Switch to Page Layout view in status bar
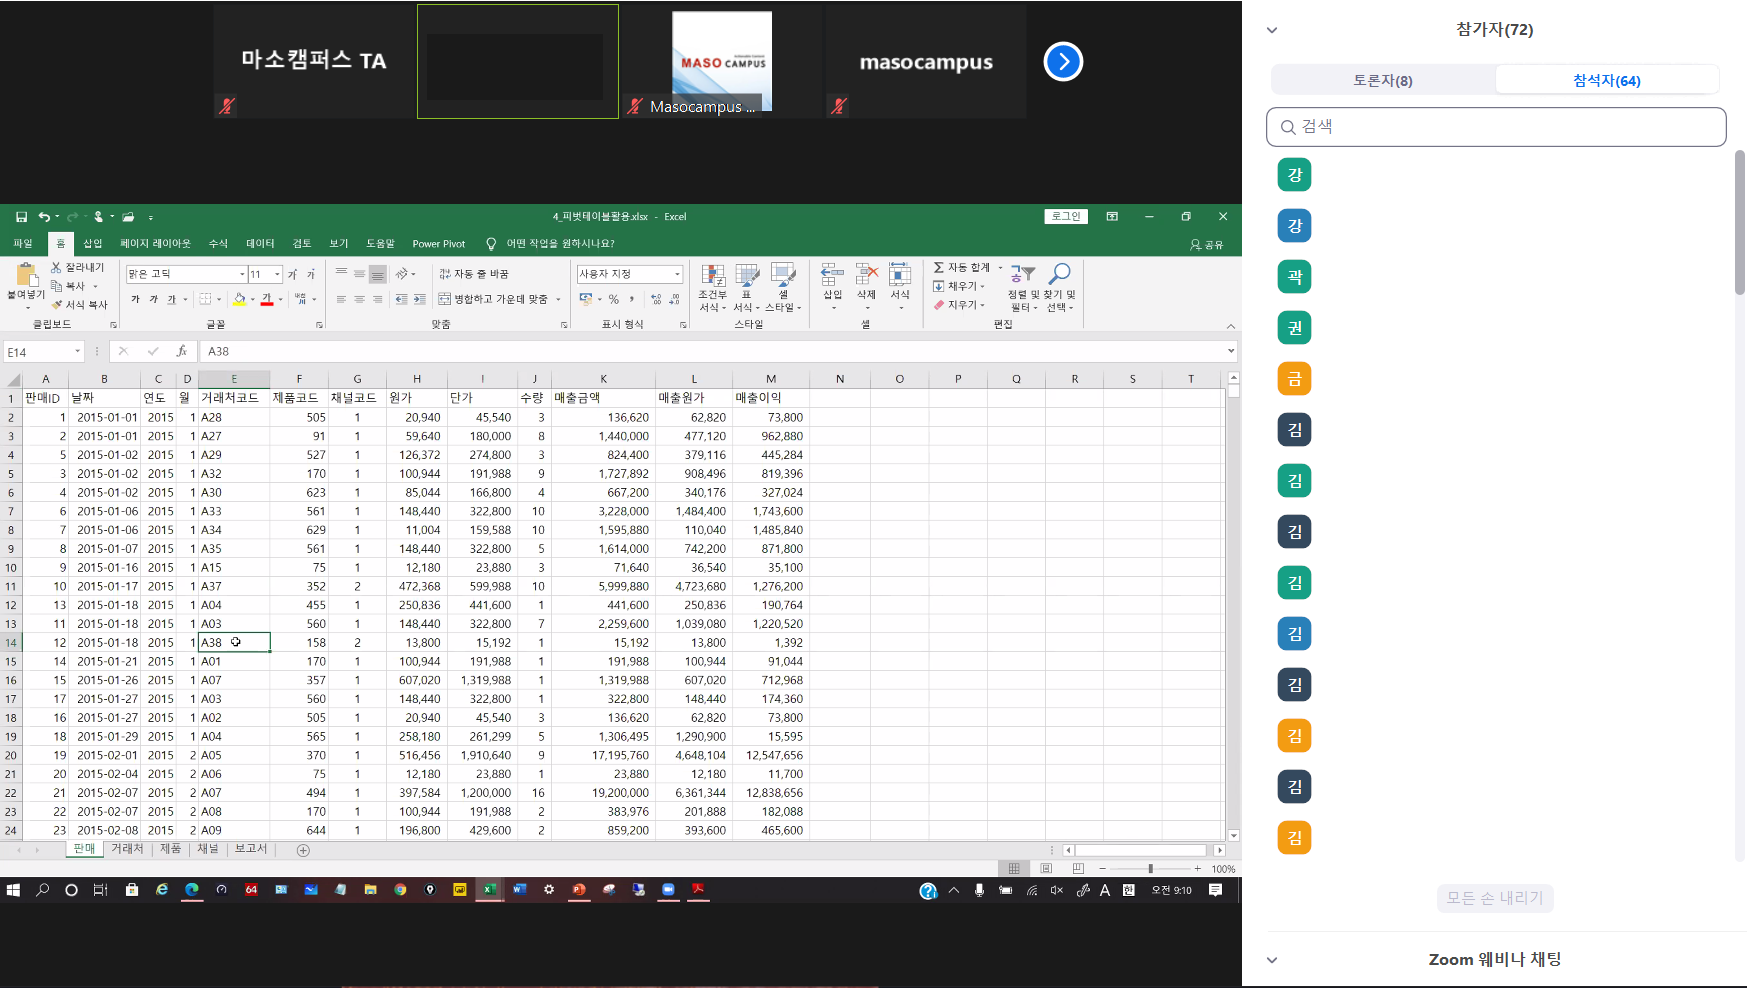This screenshot has width=1747, height=988. click(x=1046, y=868)
